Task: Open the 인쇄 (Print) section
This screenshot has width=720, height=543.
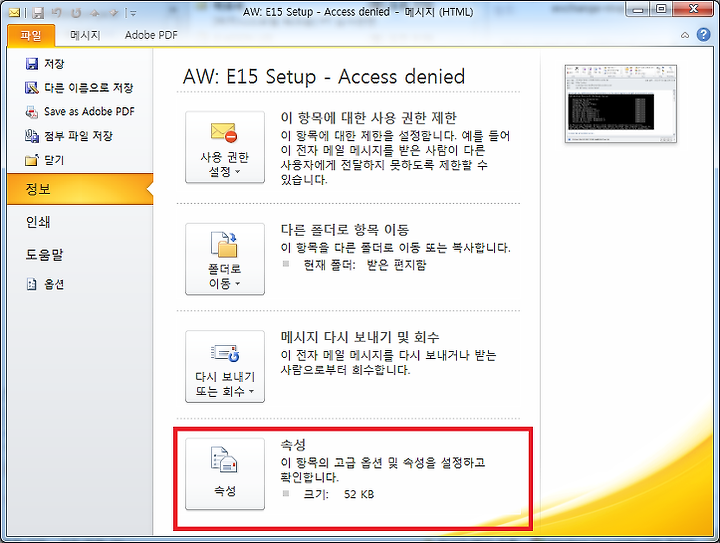Action: 38,222
